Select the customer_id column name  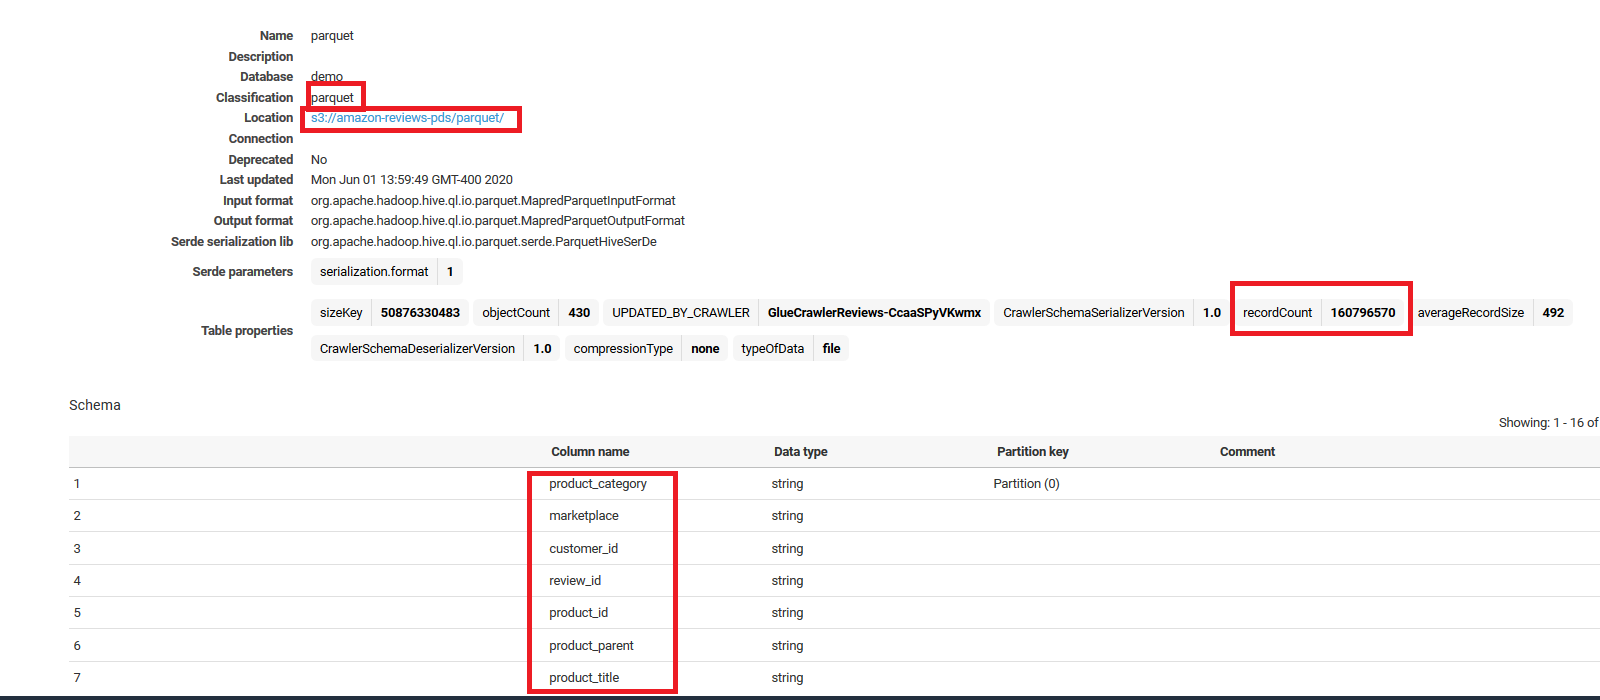(x=583, y=549)
